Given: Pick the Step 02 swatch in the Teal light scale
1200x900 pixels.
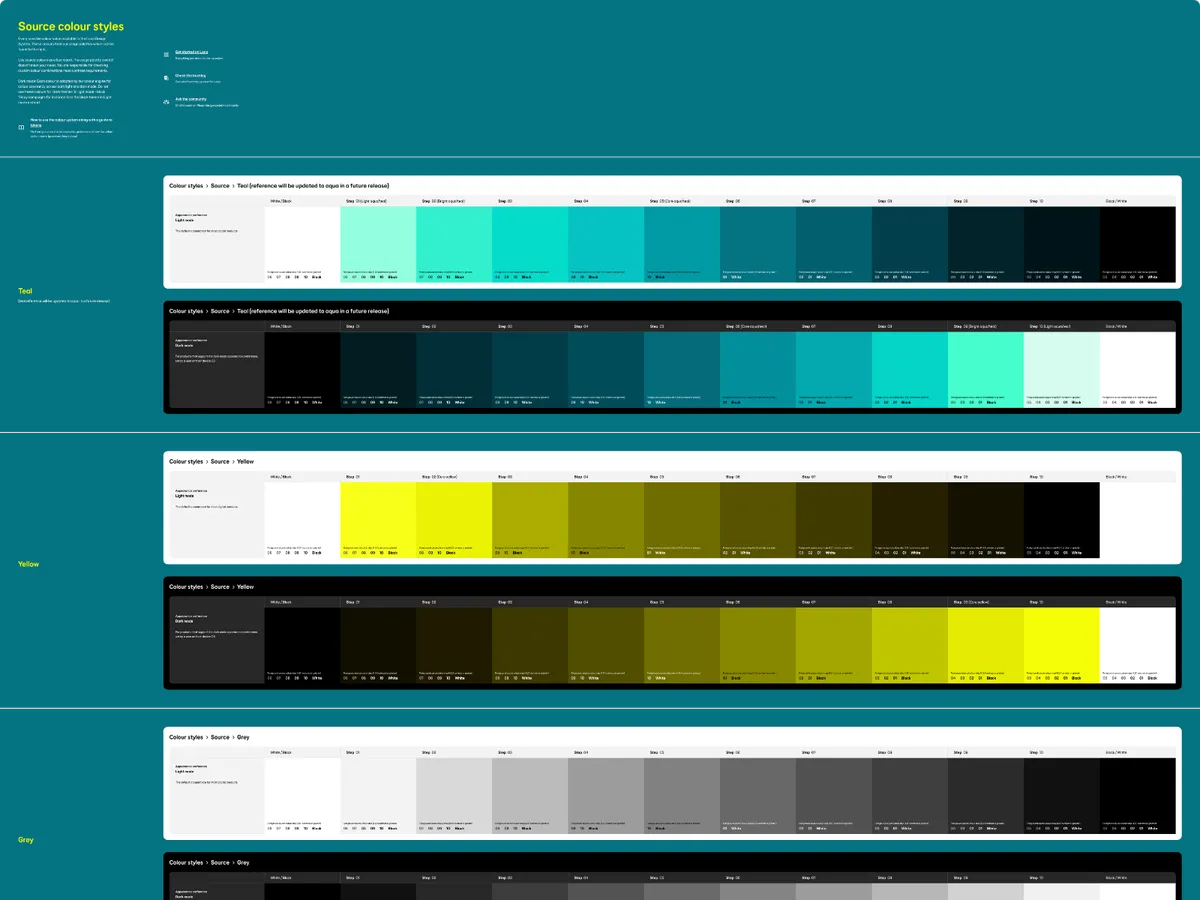Looking at the screenshot, I should tap(454, 243).
